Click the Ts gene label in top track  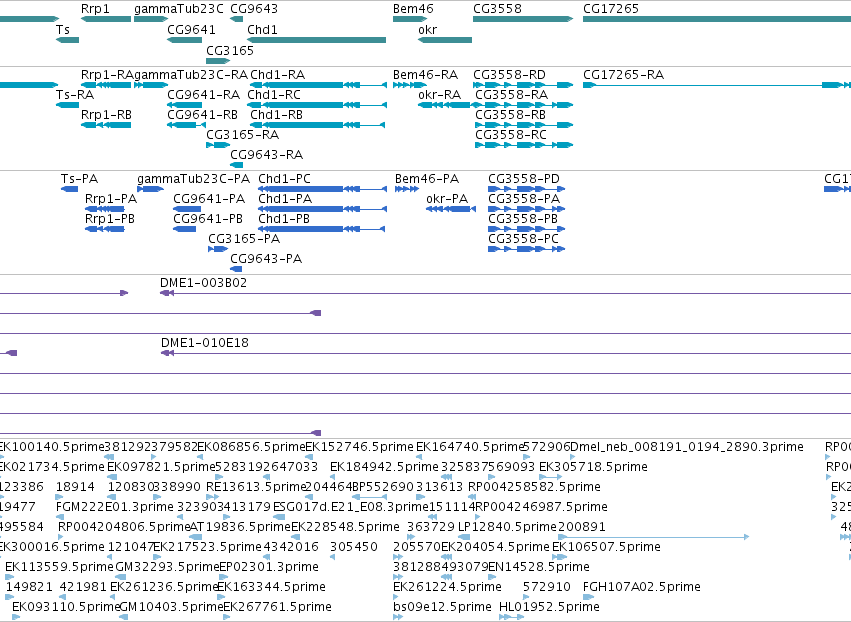coord(63,29)
